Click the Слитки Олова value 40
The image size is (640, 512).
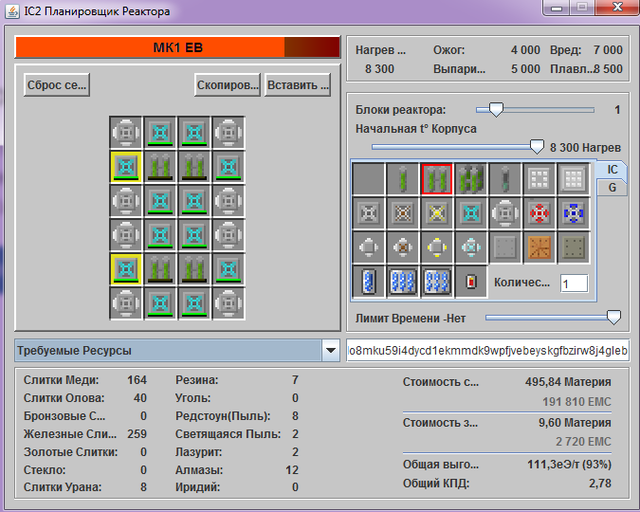140,398
